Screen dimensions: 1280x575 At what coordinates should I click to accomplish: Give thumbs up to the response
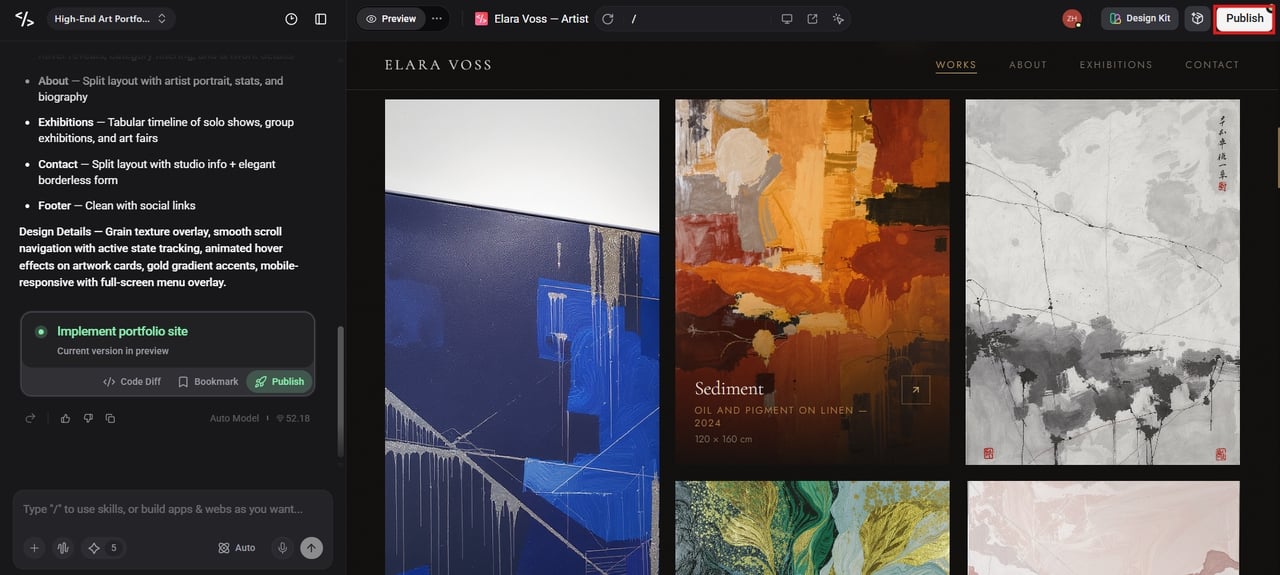click(65, 418)
